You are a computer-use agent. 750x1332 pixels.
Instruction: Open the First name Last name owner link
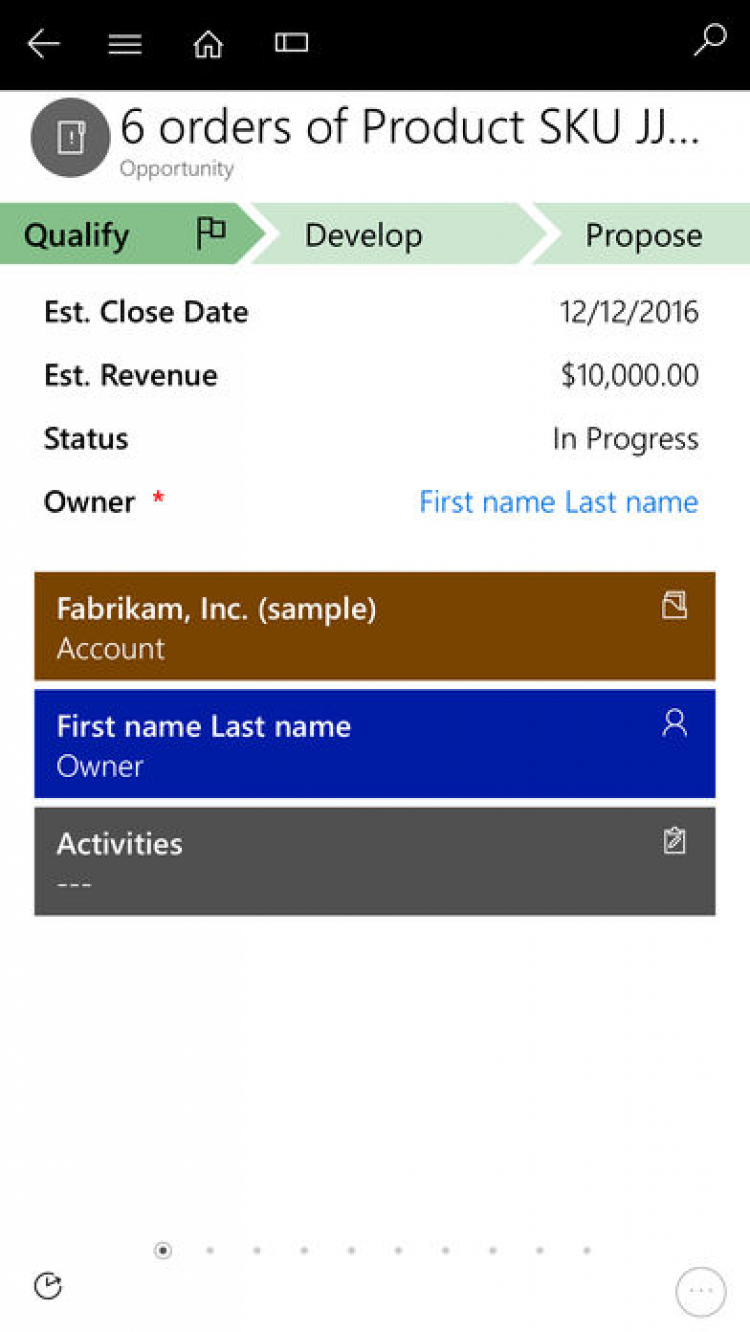pos(558,502)
